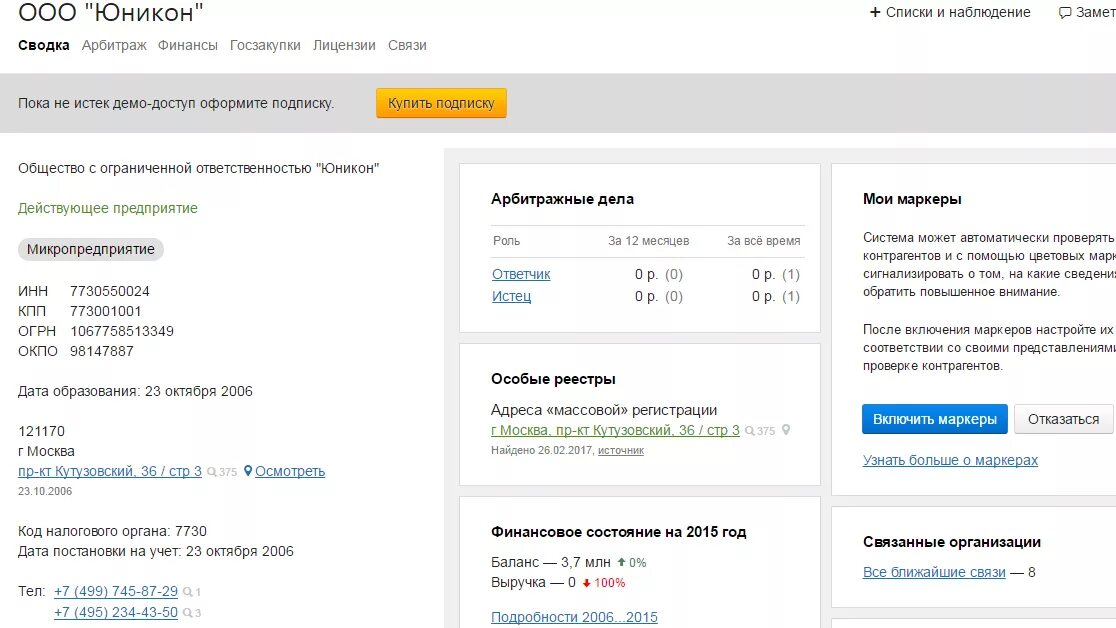1116x628 pixels.
Task: Go to the Госзакупки tab
Action: pyautogui.click(x=265, y=45)
